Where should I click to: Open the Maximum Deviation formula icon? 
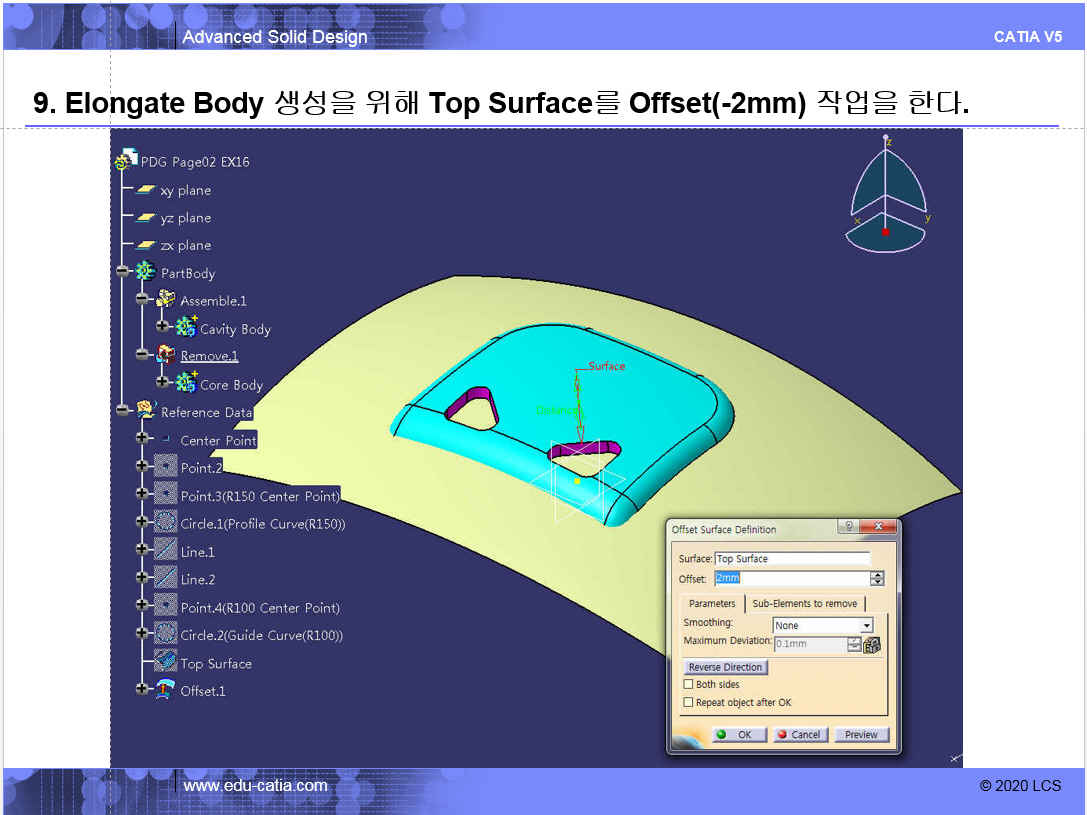click(870, 645)
